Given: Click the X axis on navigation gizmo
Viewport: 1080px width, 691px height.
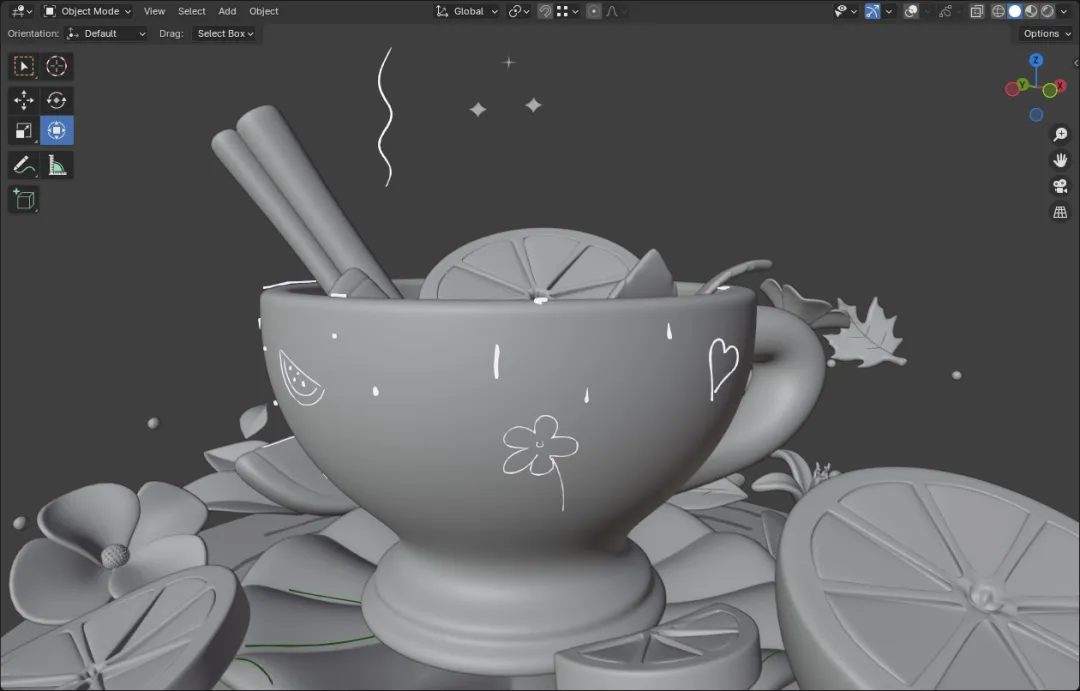Looking at the screenshot, I should pos(1060,86).
